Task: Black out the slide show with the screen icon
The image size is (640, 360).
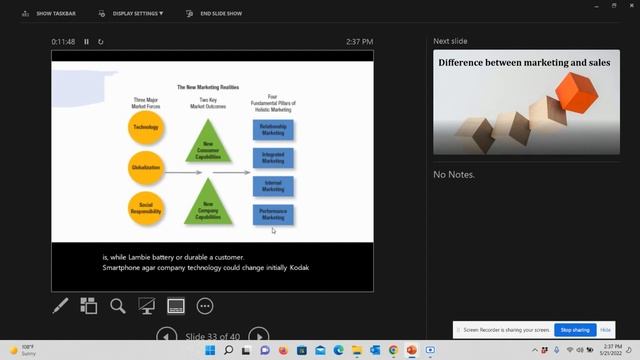Action: (x=147, y=306)
